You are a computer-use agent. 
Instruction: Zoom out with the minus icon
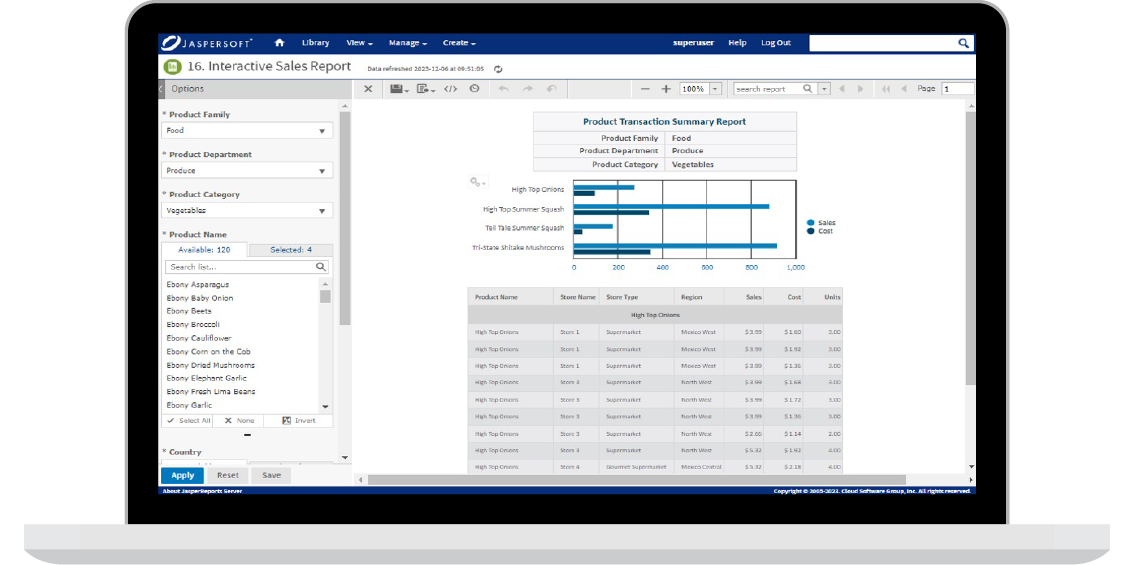645,89
